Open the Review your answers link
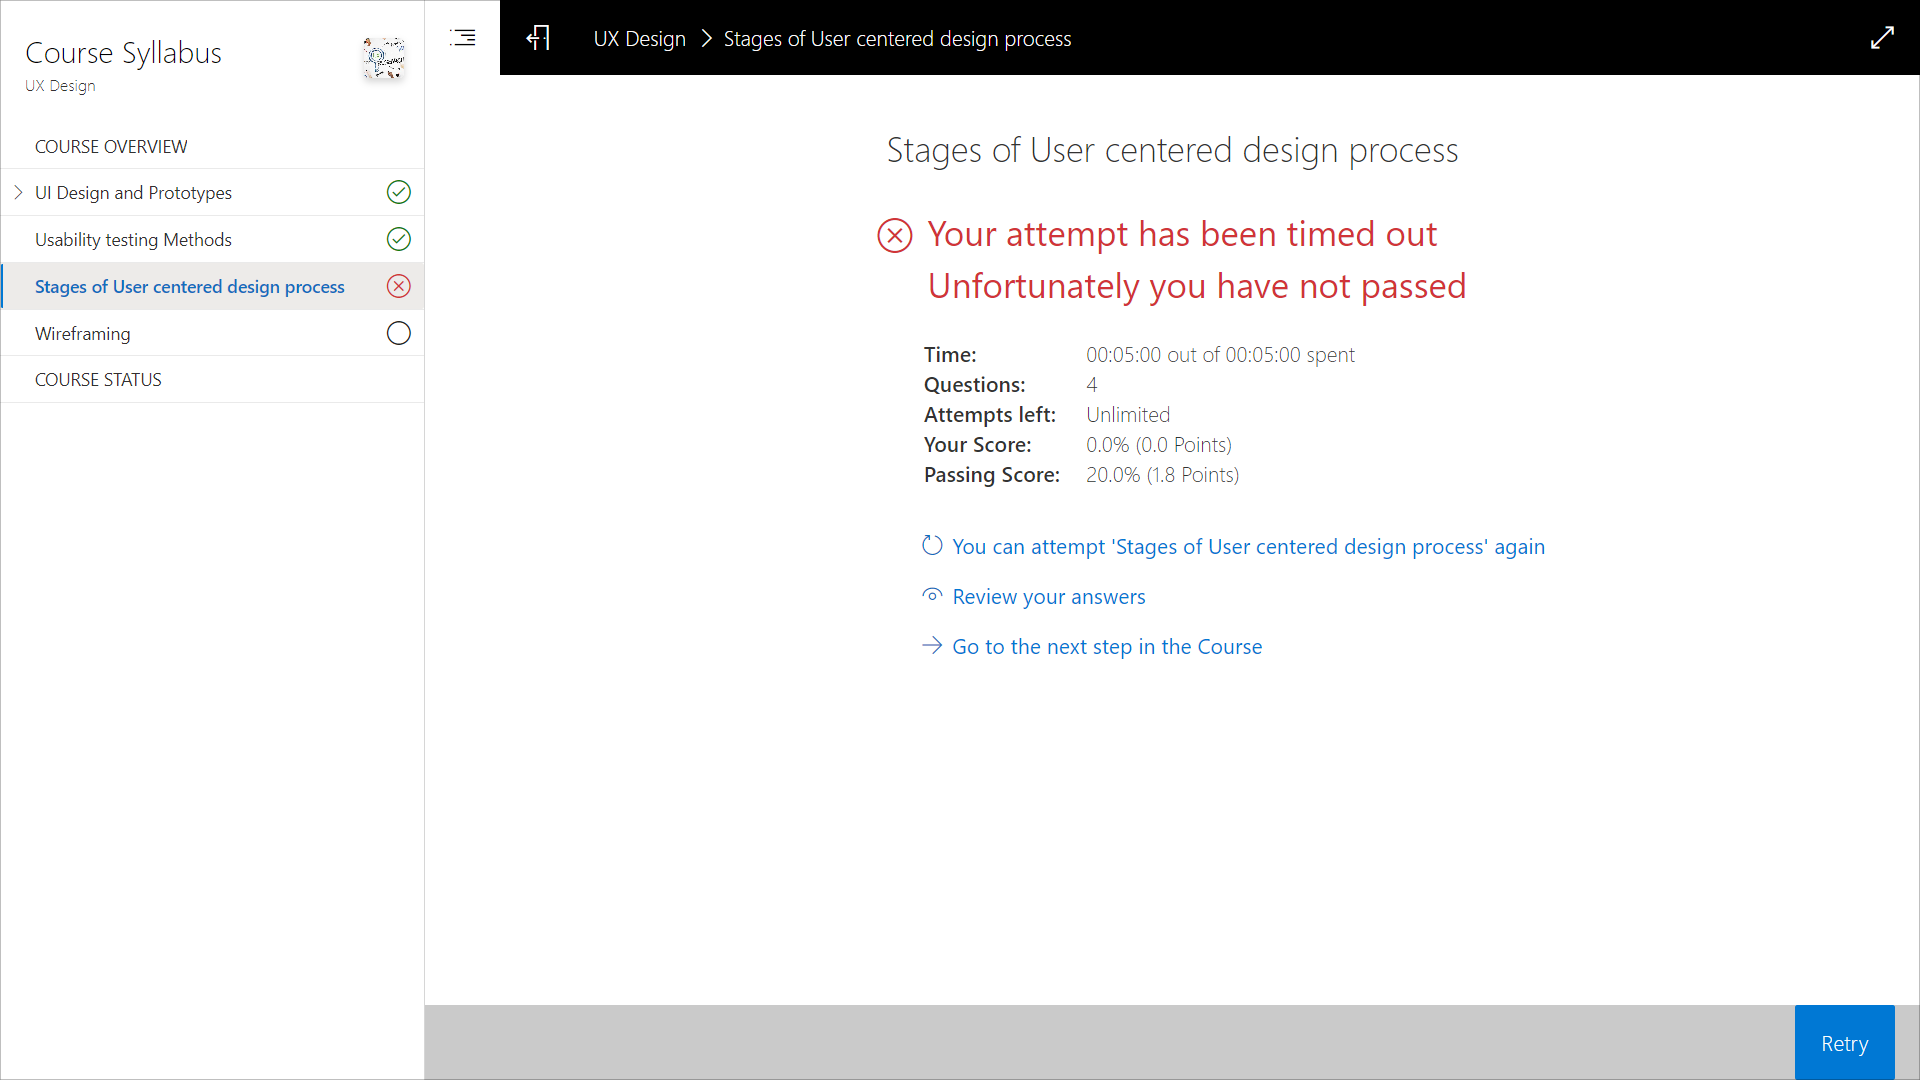 point(1048,597)
